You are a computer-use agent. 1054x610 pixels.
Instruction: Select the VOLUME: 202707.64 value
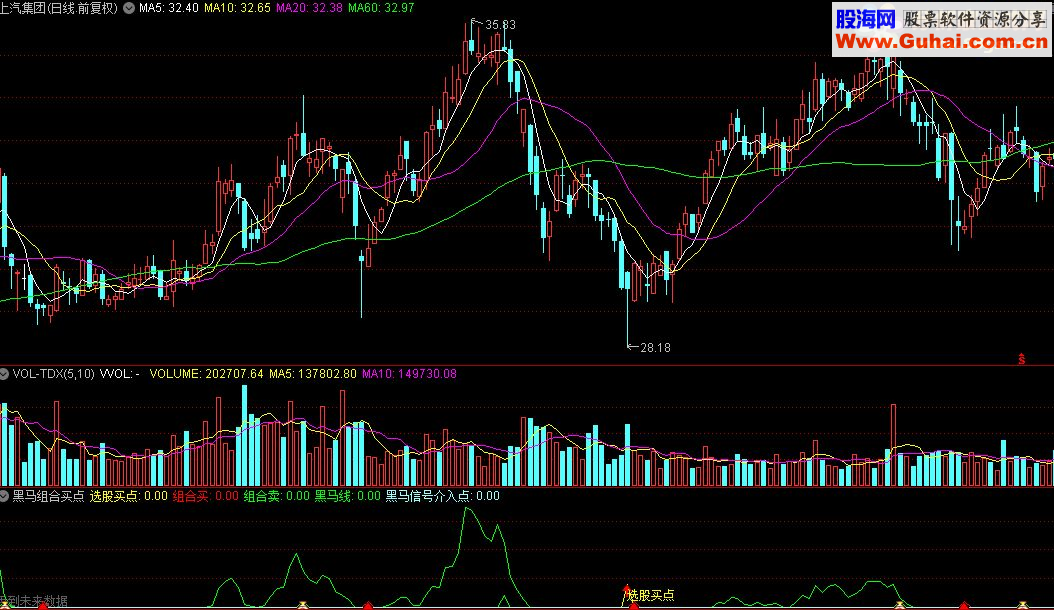[206, 374]
